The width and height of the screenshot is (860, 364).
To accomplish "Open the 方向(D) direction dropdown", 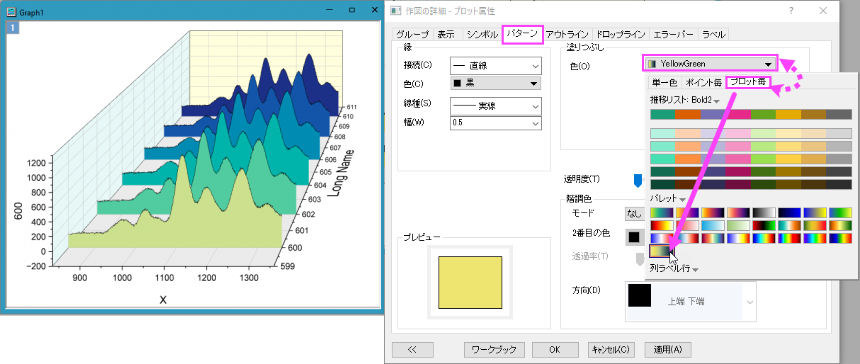I will tap(691, 301).
